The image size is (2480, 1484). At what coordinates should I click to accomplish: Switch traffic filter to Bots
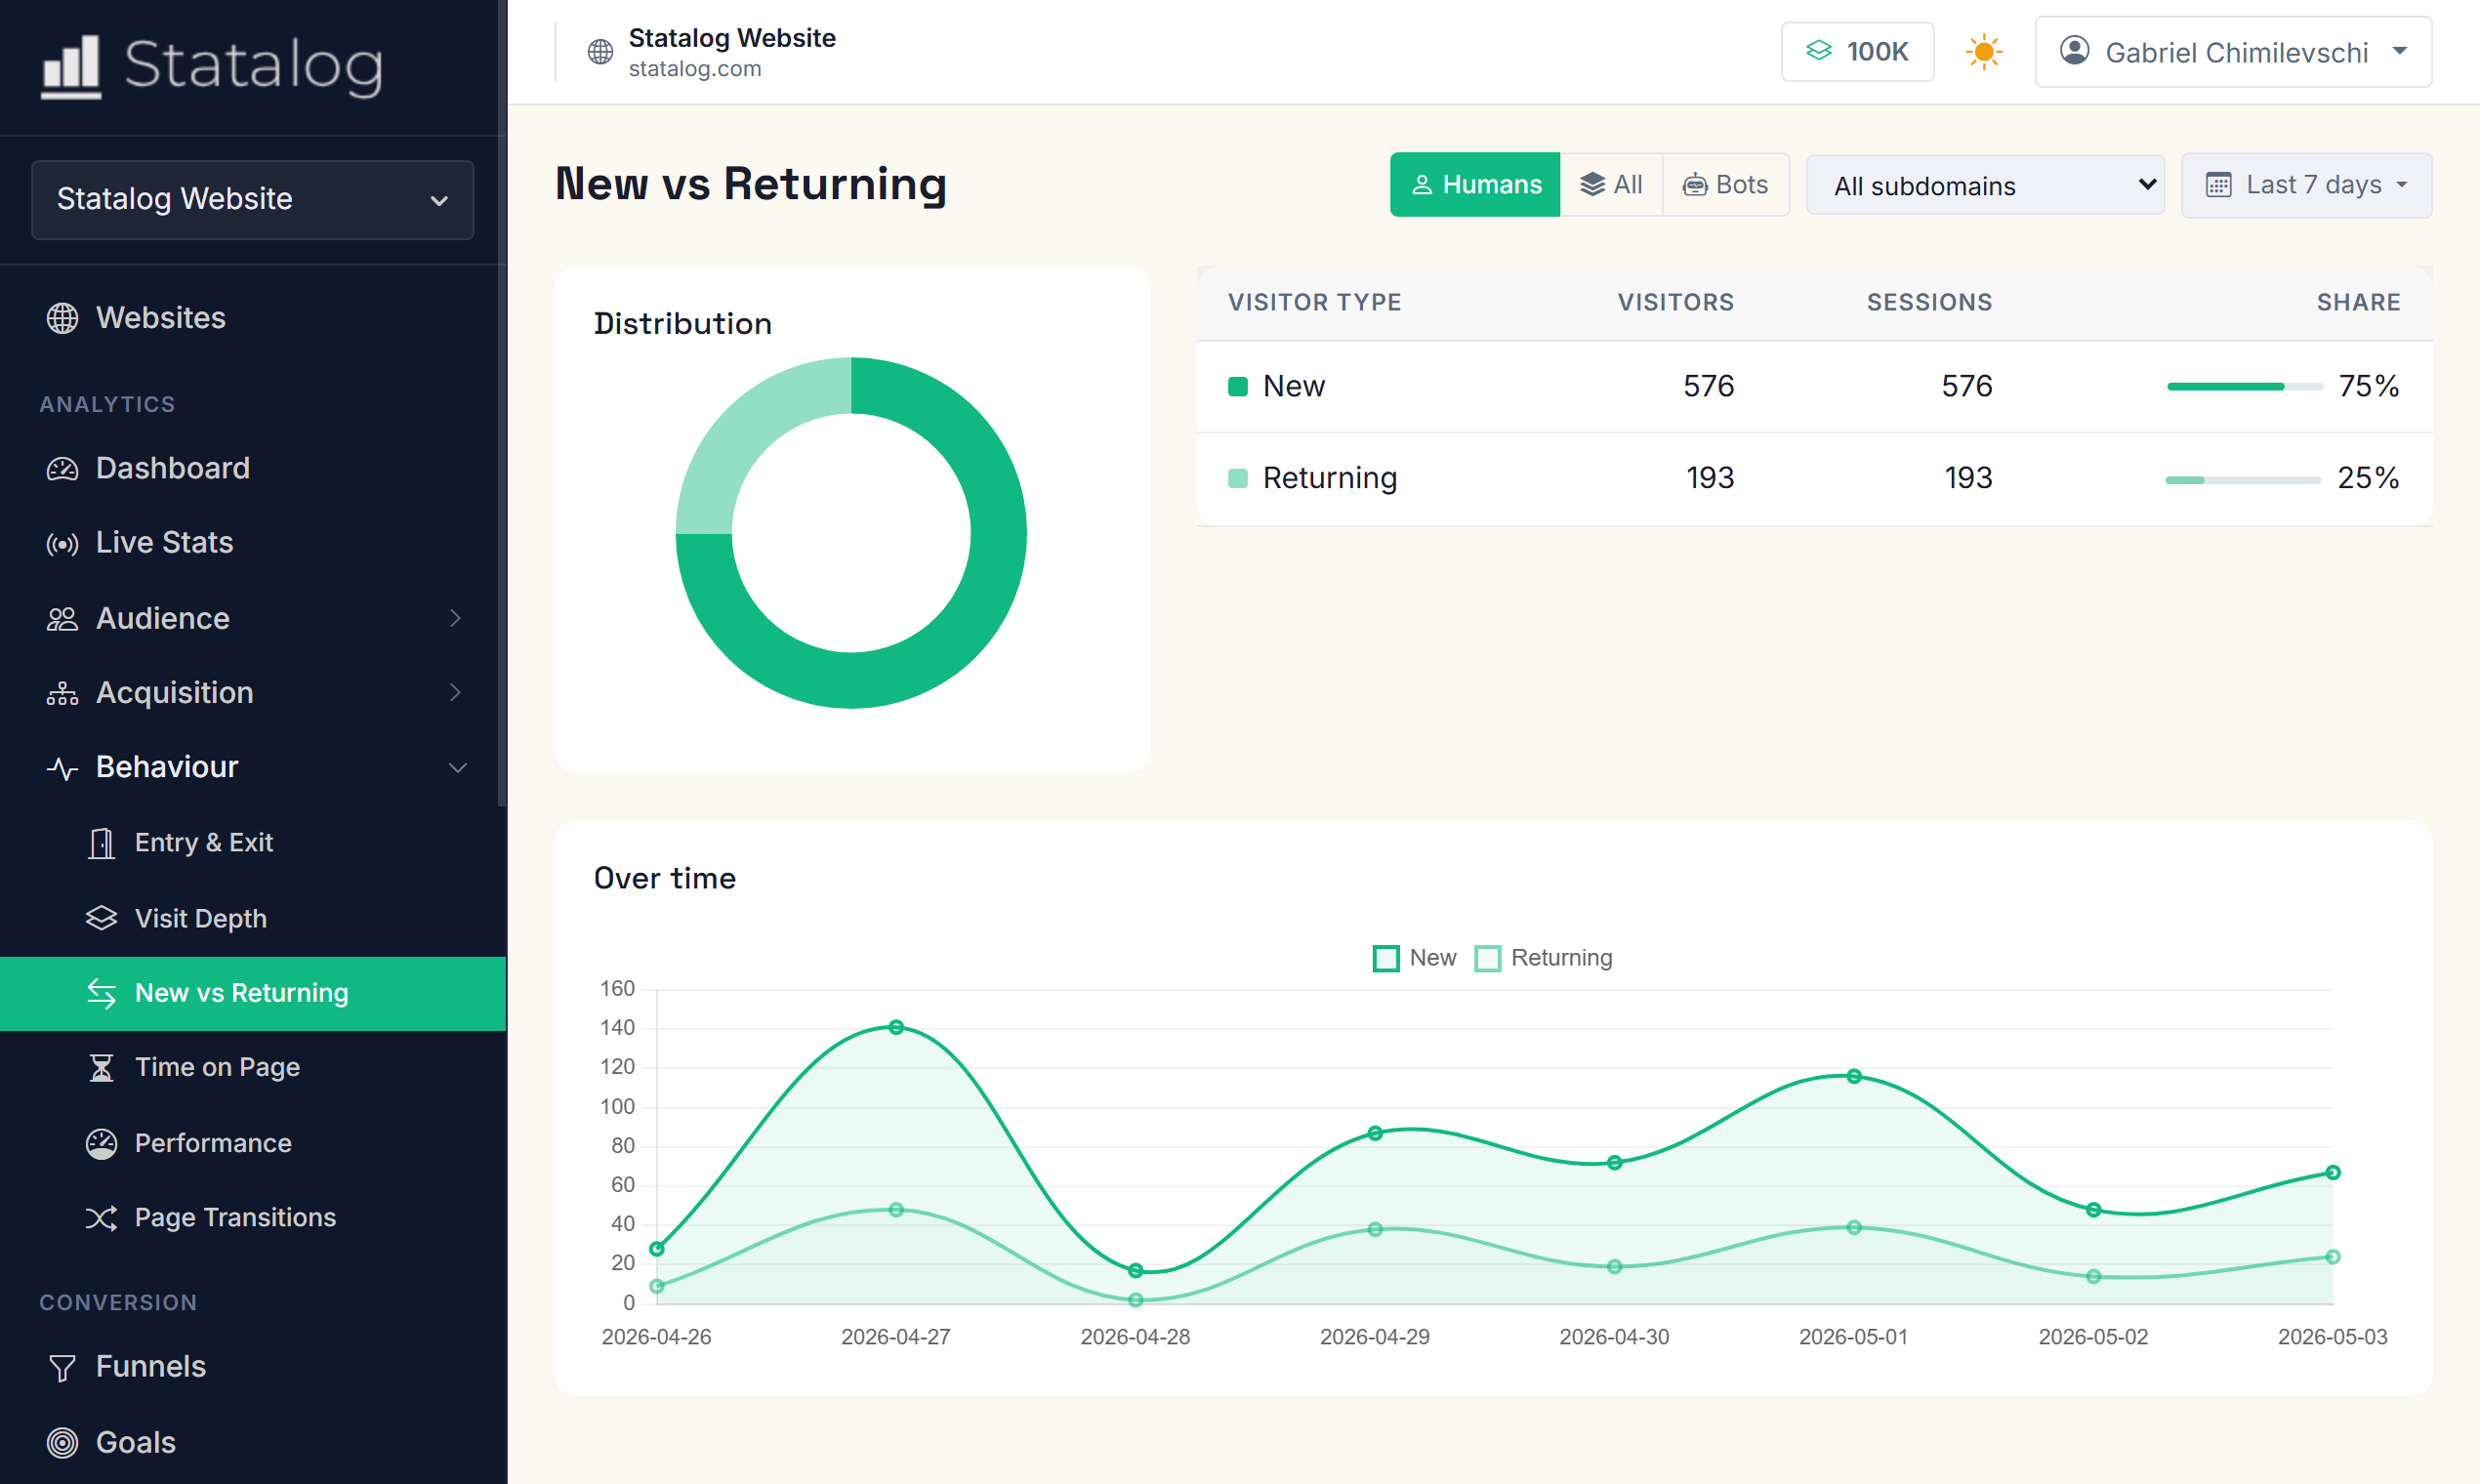pos(1726,185)
